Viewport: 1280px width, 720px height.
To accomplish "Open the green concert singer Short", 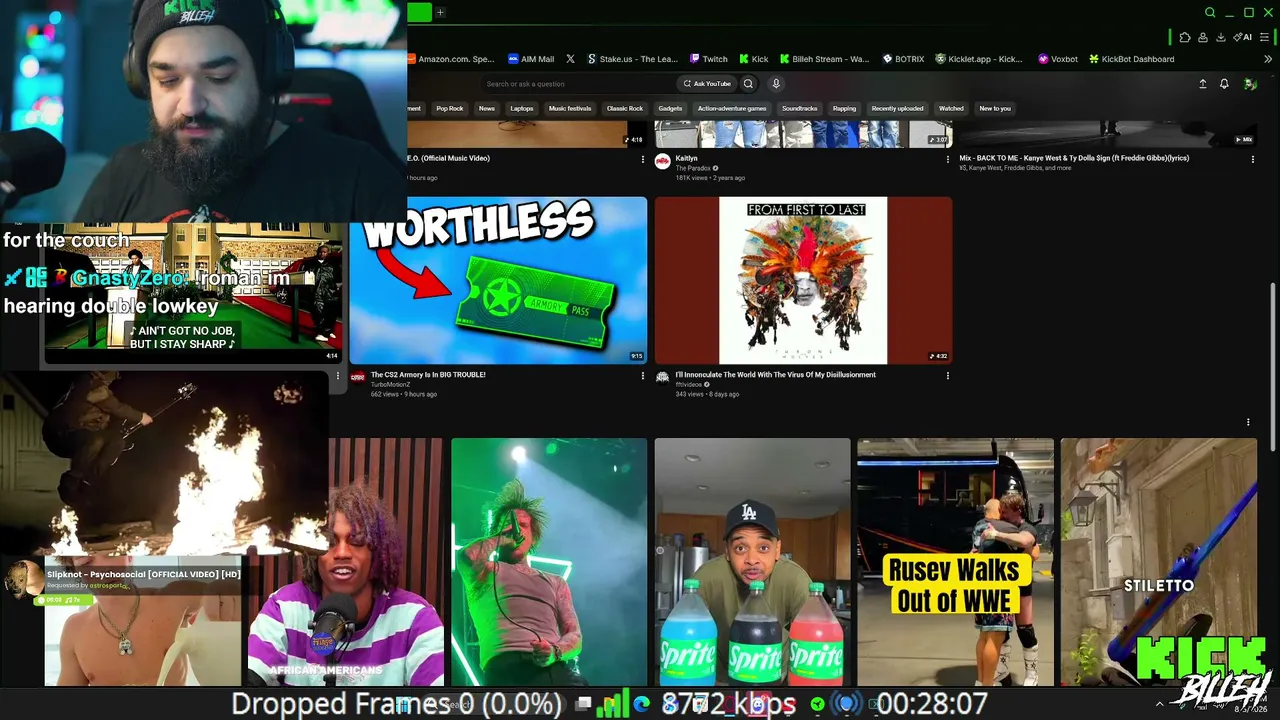I will pyautogui.click(x=549, y=562).
